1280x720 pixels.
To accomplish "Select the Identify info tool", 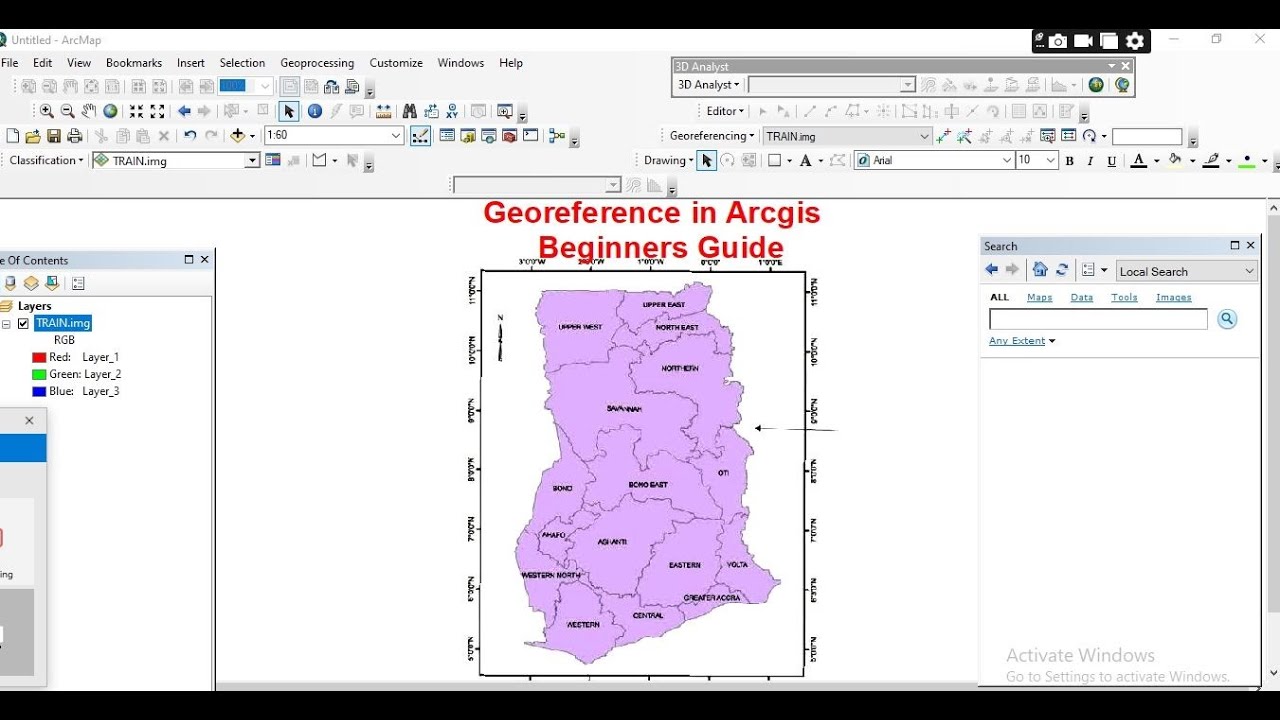I will click(315, 111).
